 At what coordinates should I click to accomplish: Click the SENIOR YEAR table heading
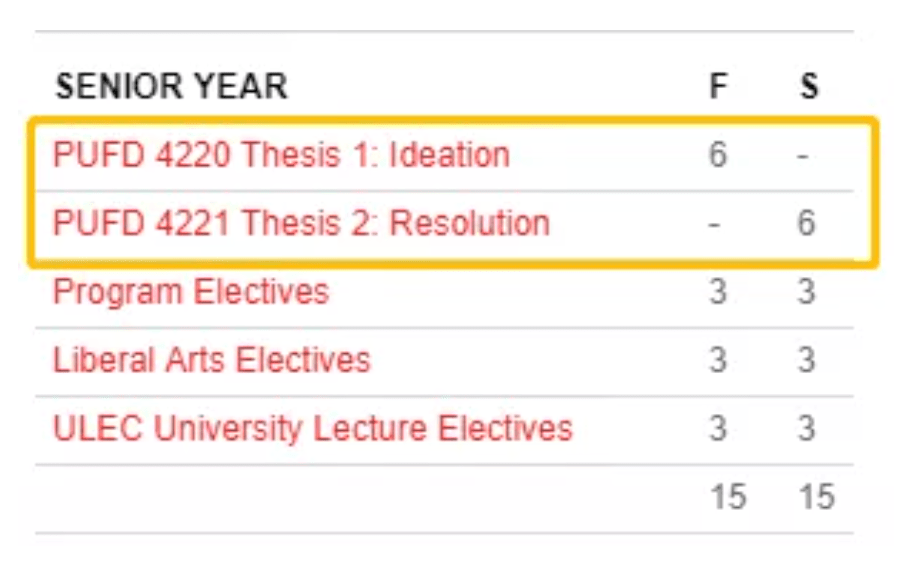(x=171, y=86)
